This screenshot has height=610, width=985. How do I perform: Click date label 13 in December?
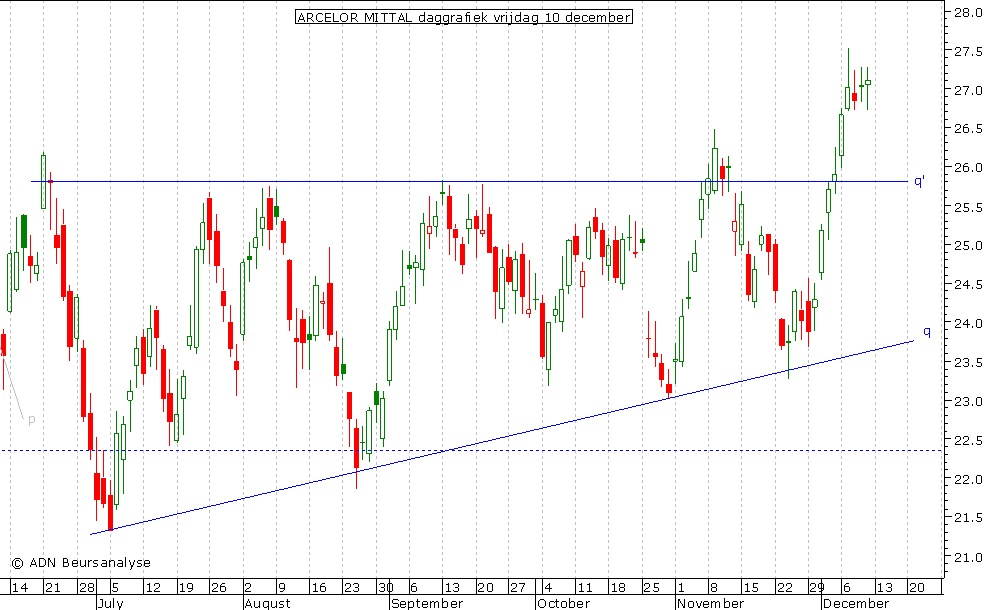pos(884,587)
